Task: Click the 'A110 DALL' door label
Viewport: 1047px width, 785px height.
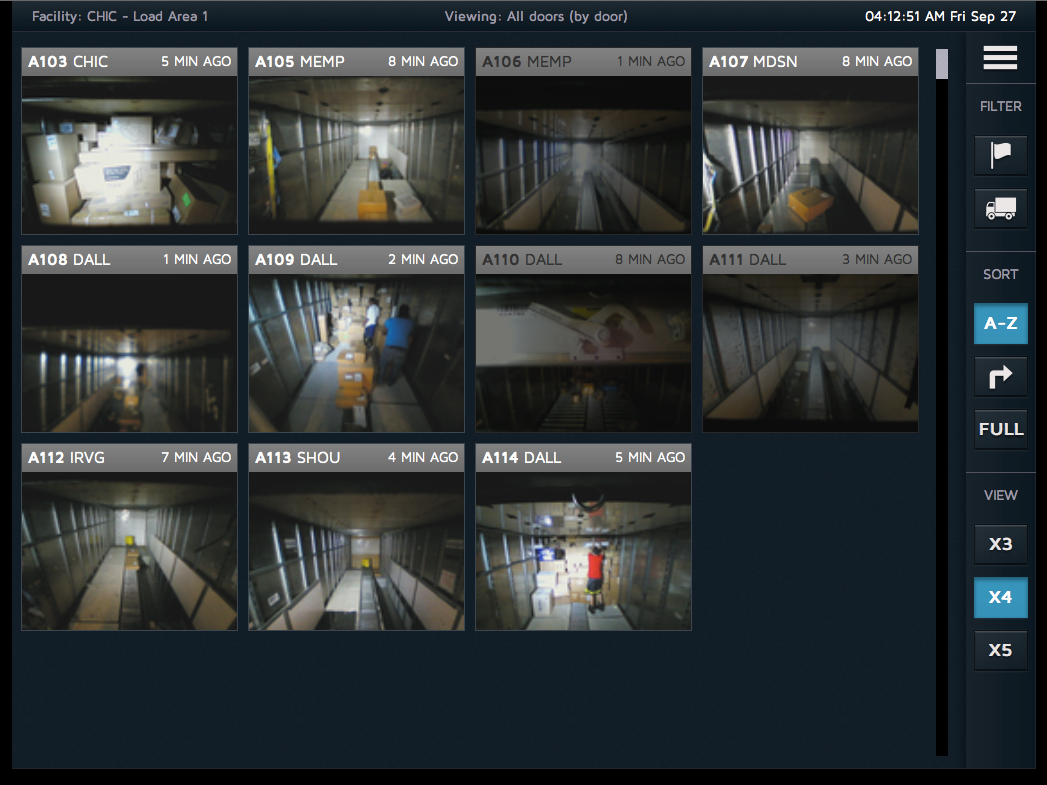Action: click(x=522, y=260)
